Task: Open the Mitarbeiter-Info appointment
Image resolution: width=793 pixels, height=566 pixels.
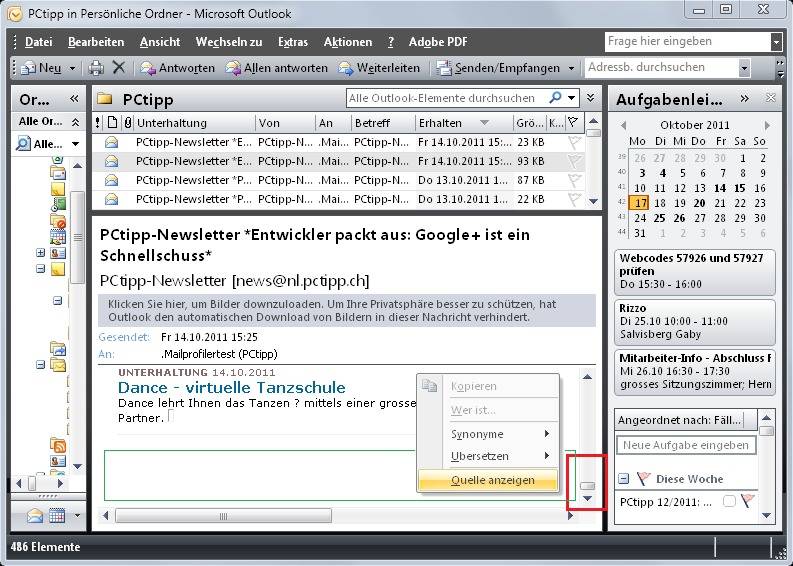Action: pos(694,372)
